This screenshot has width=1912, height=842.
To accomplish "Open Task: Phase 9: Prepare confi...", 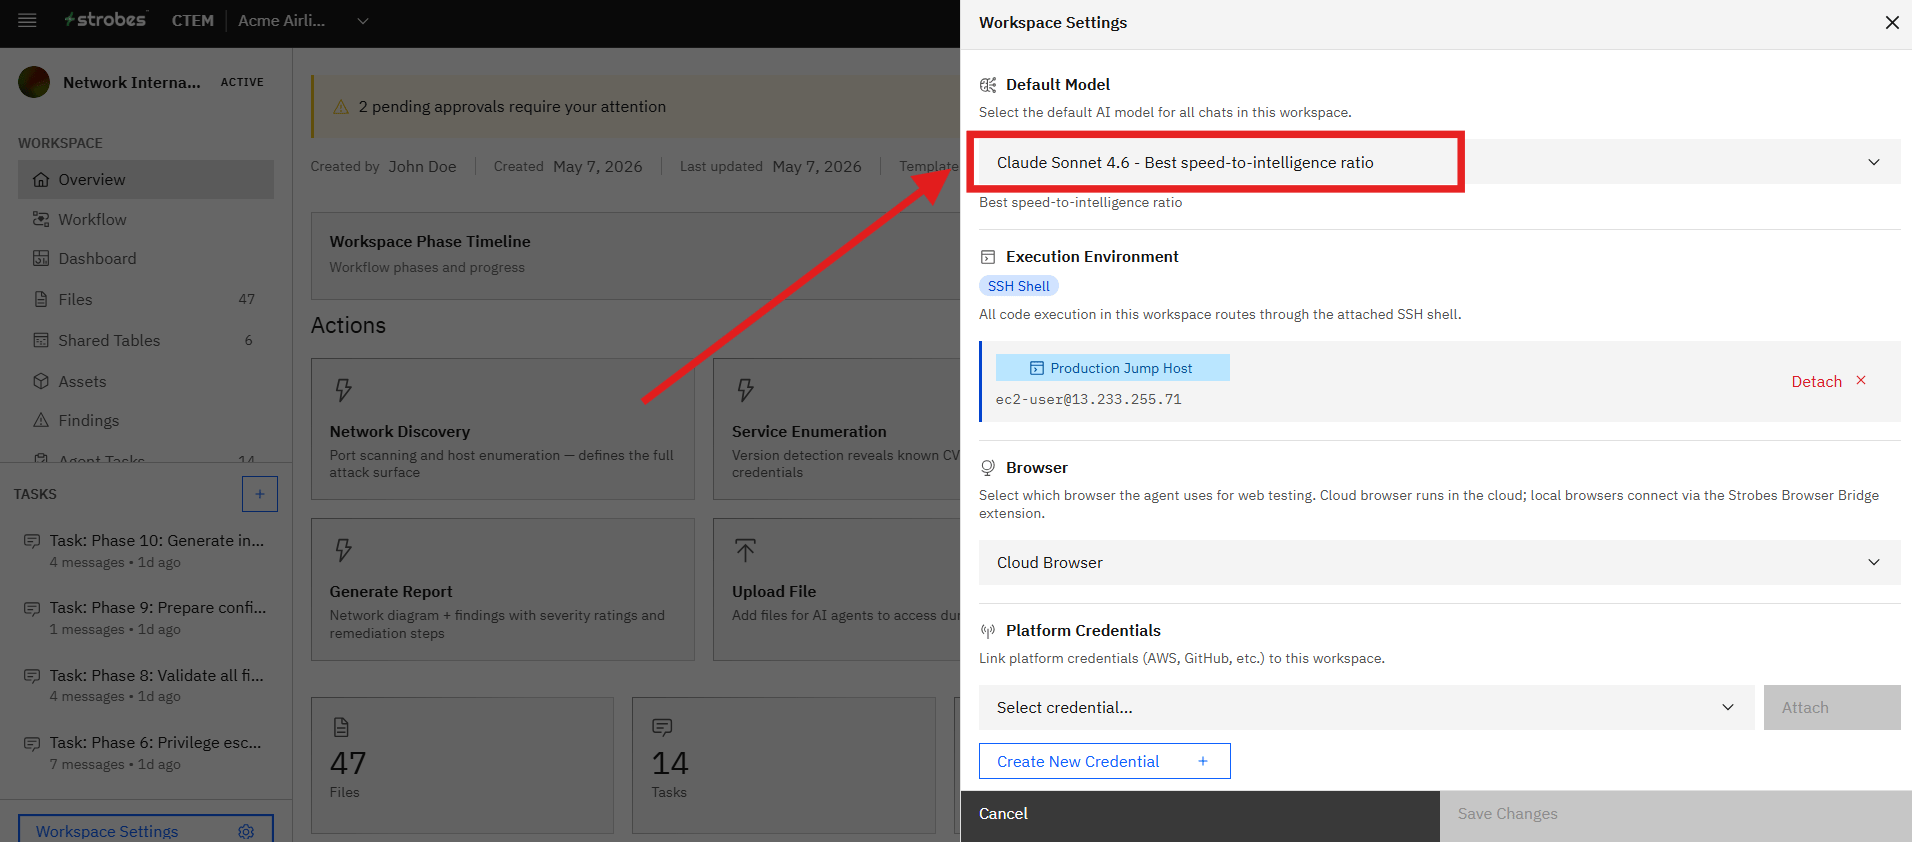I will 146,618.
